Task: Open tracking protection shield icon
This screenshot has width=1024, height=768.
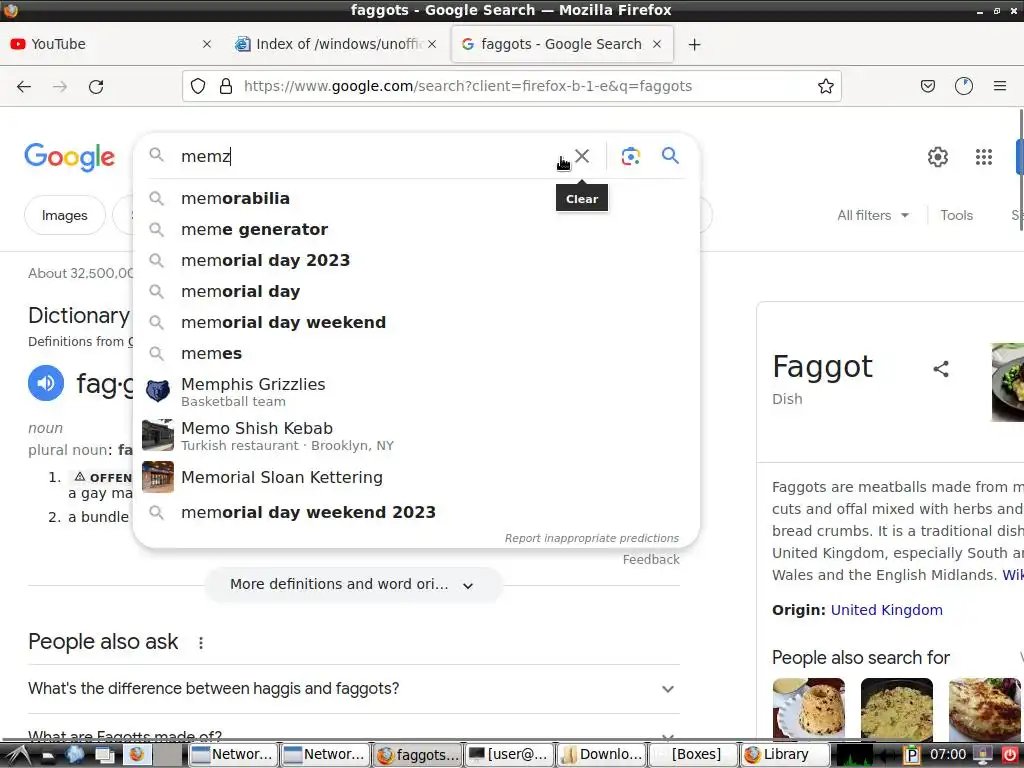Action: [x=198, y=86]
